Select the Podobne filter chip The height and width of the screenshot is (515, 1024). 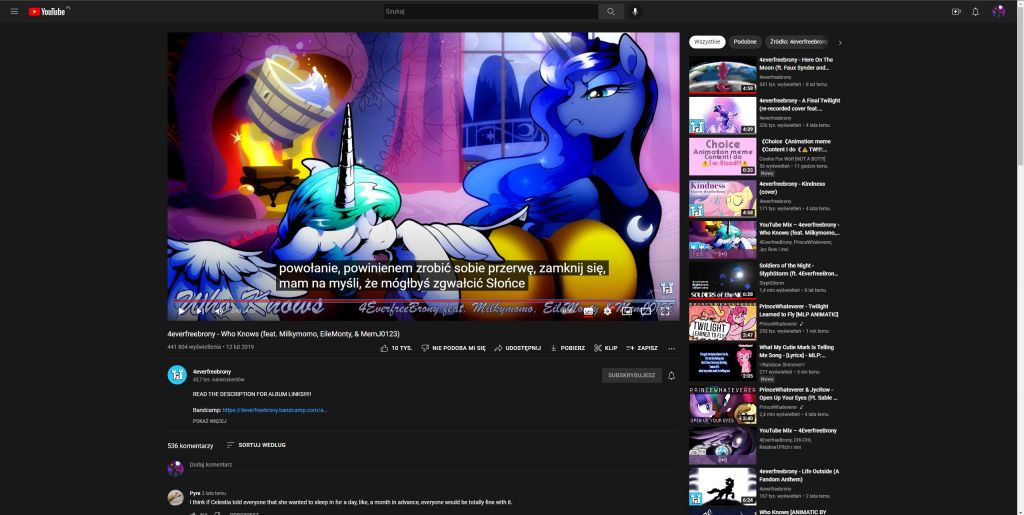click(x=744, y=42)
